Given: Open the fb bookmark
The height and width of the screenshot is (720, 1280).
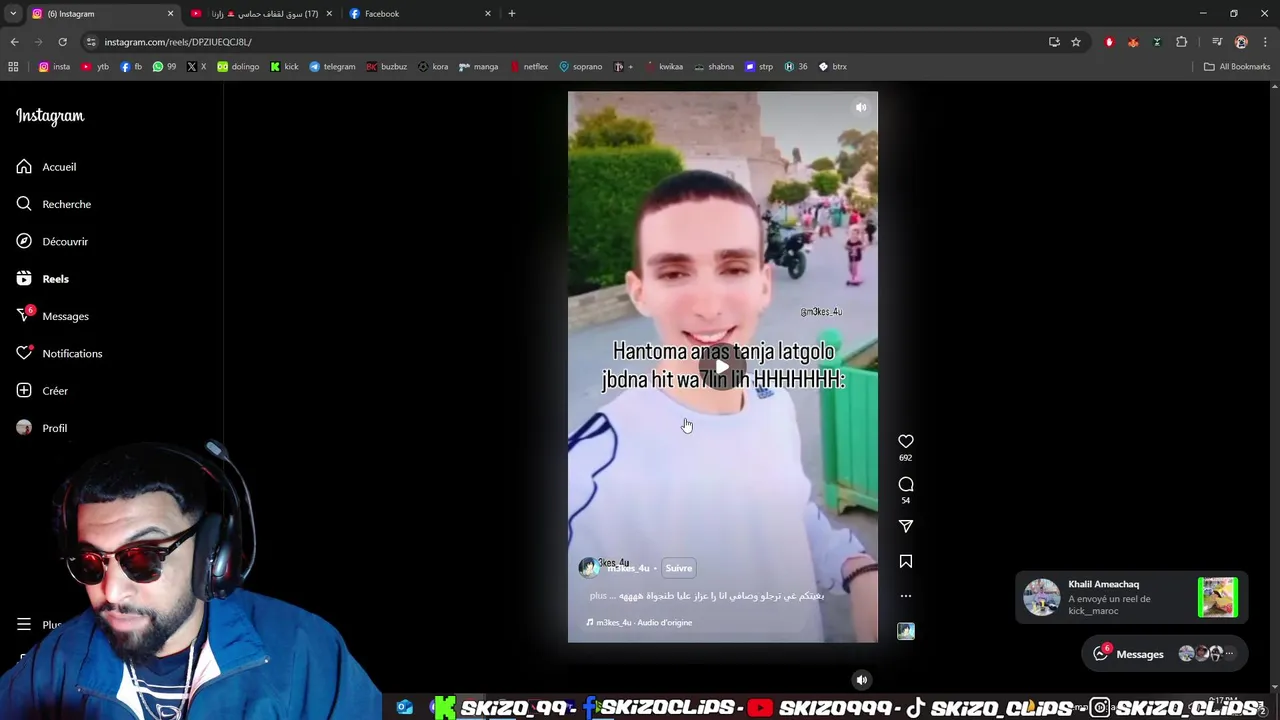Looking at the screenshot, I should coord(131,67).
